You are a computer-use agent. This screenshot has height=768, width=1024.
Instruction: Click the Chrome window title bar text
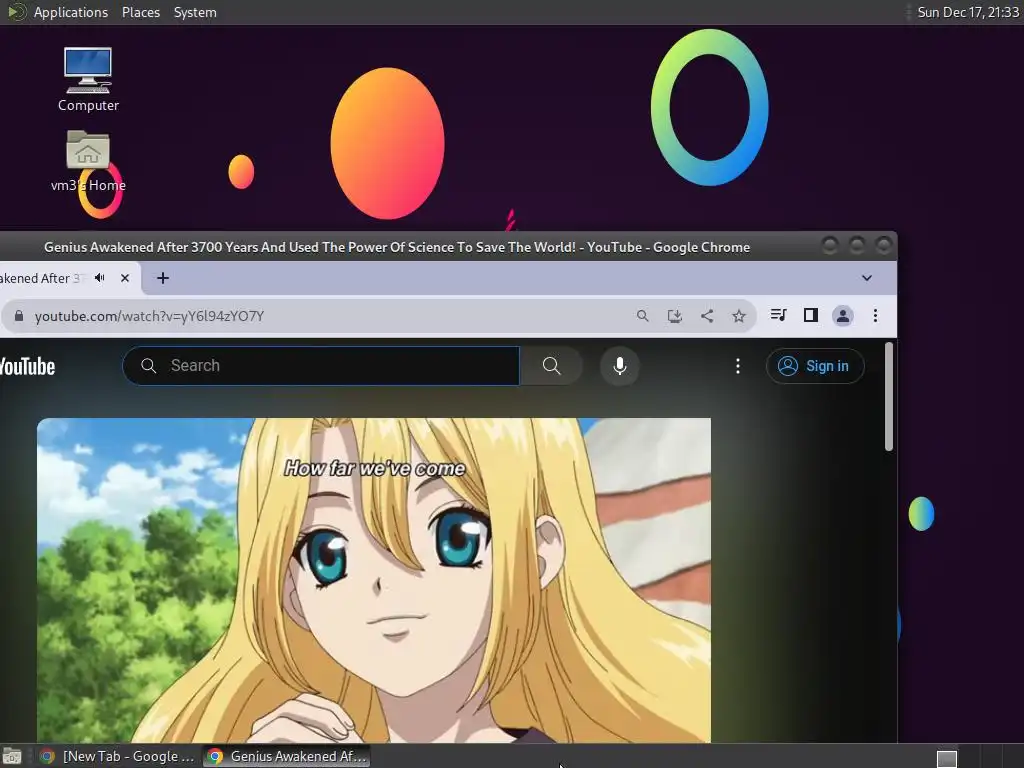[x=396, y=248]
